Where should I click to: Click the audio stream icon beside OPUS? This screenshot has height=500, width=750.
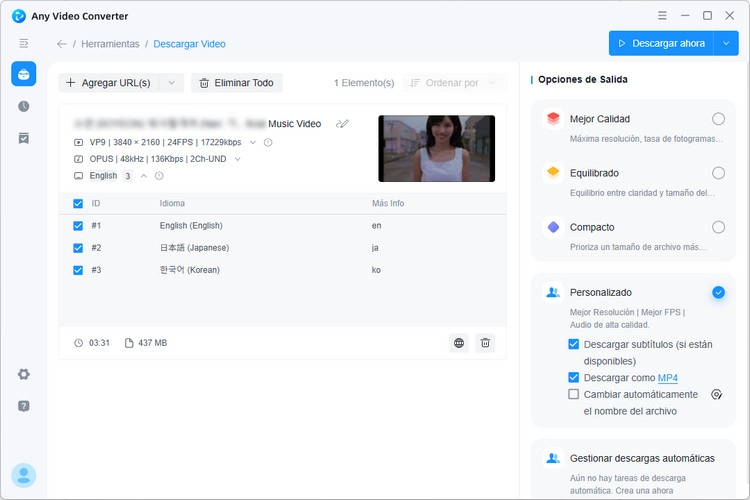pyautogui.click(x=78, y=159)
